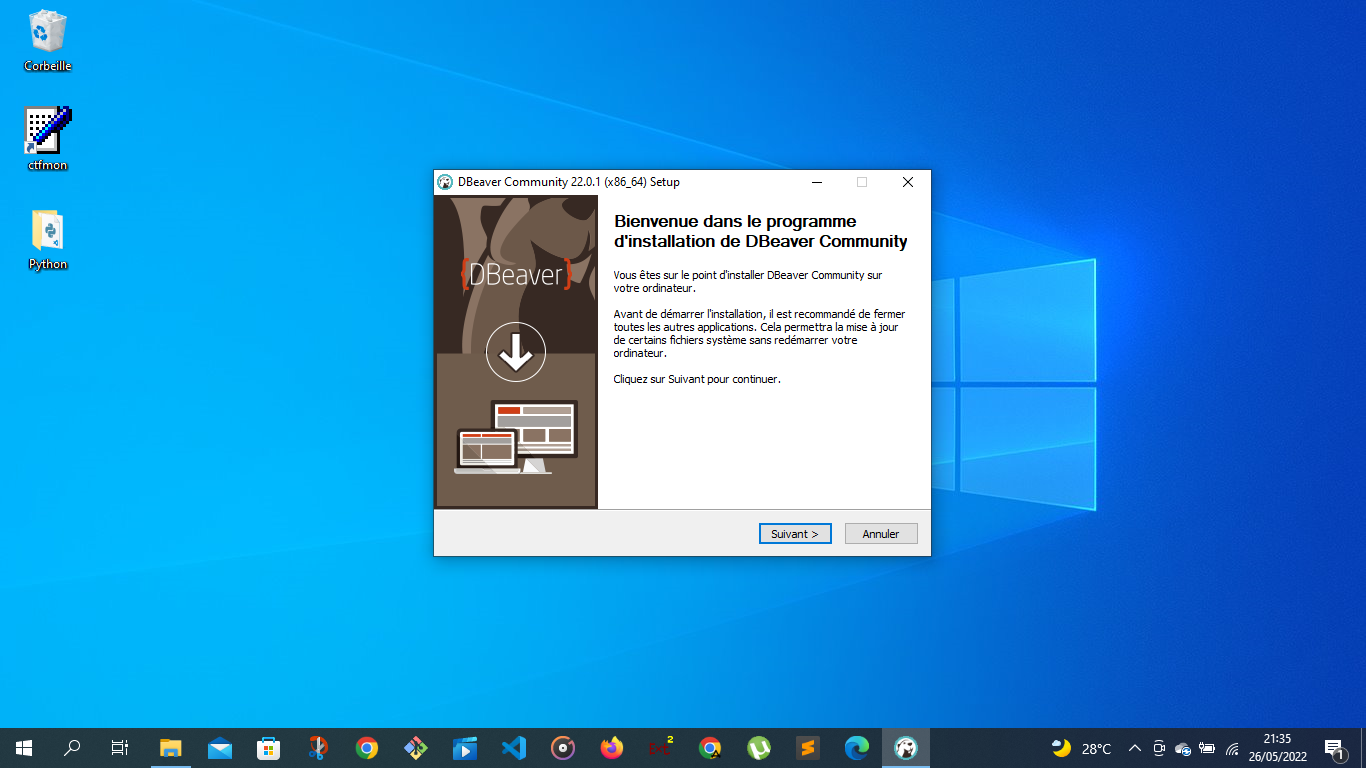The height and width of the screenshot is (768, 1366).
Task: Open Microsoft Edge from the taskbar
Action: click(x=857, y=748)
